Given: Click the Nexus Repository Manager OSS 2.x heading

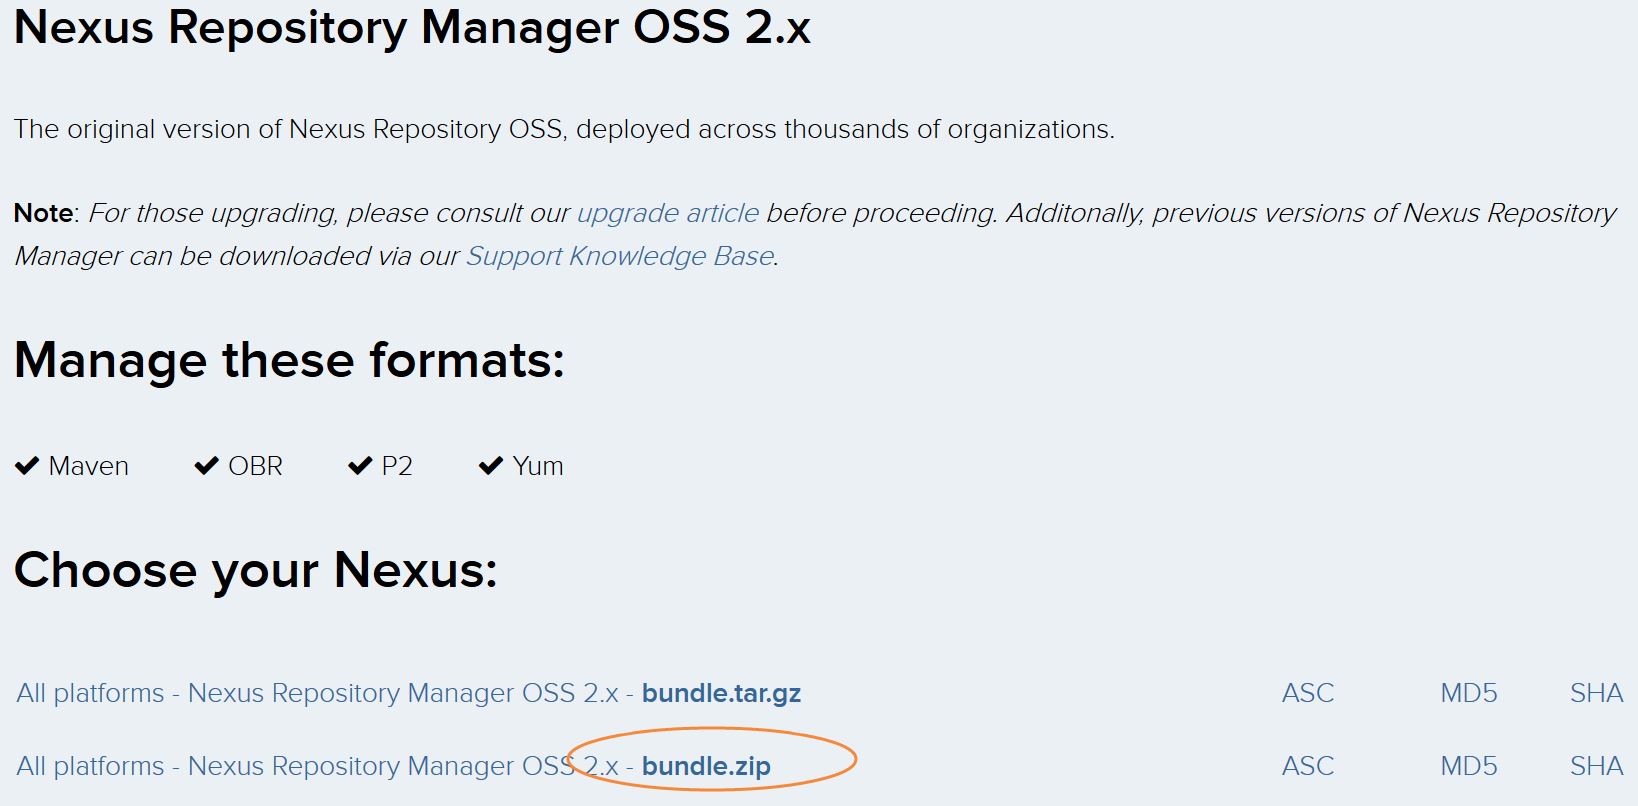Looking at the screenshot, I should [412, 27].
